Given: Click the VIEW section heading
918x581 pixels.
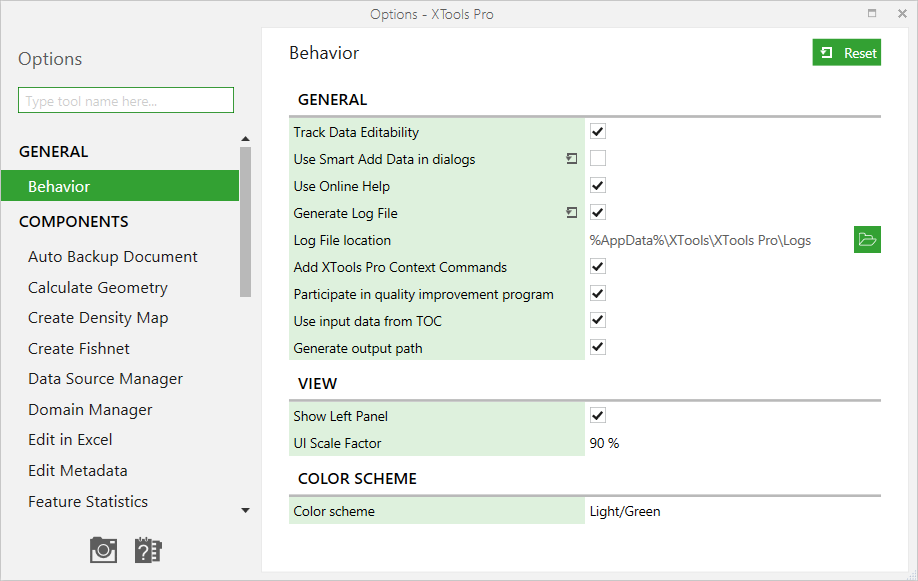Looking at the screenshot, I should (x=317, y=384).
